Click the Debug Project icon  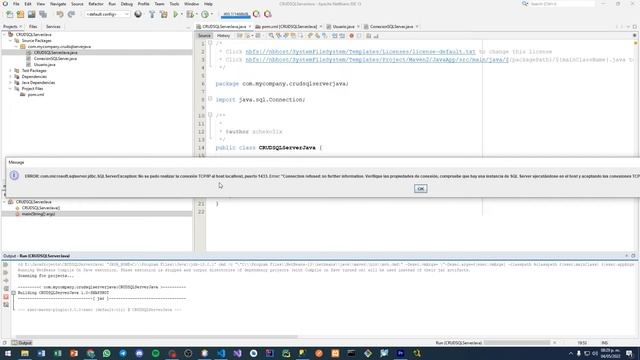tap(190, 14)
